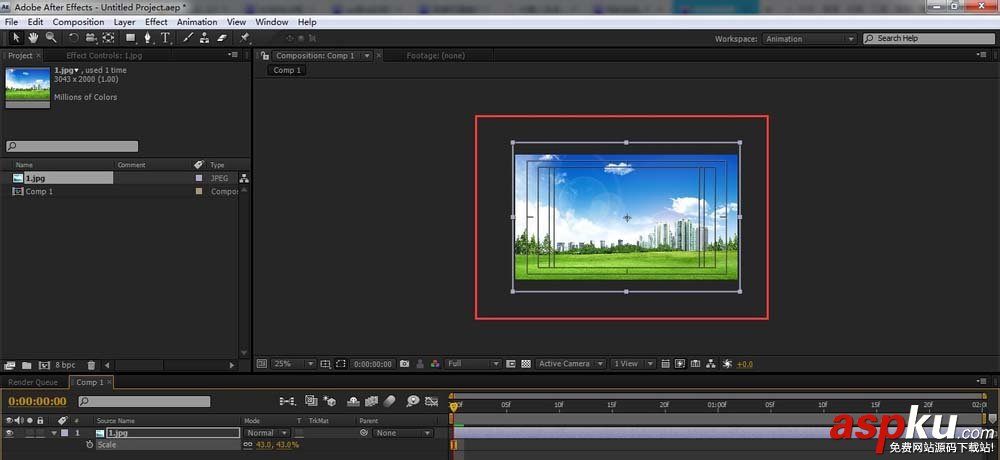Open the 1 View layout dropdown

click(x=632, y=364)
